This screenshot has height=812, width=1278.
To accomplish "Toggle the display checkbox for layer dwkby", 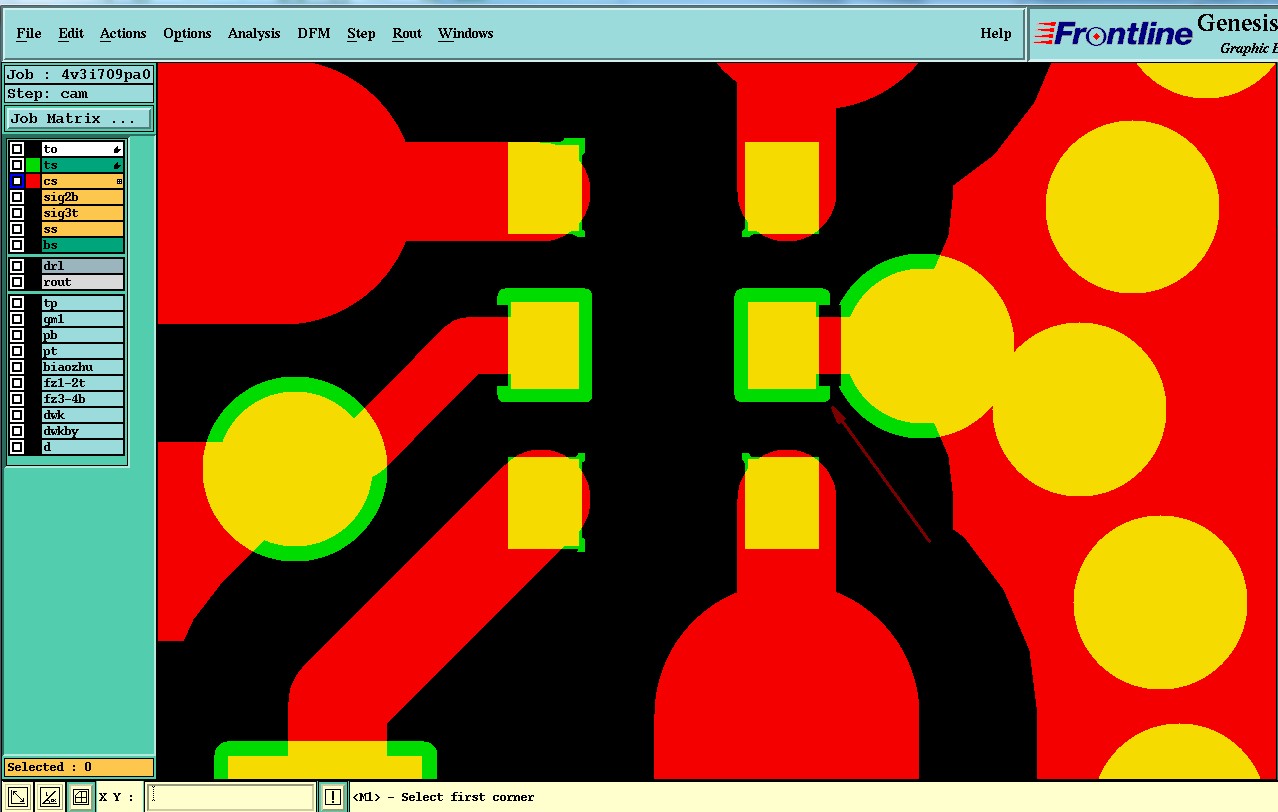I will point(17,431).
